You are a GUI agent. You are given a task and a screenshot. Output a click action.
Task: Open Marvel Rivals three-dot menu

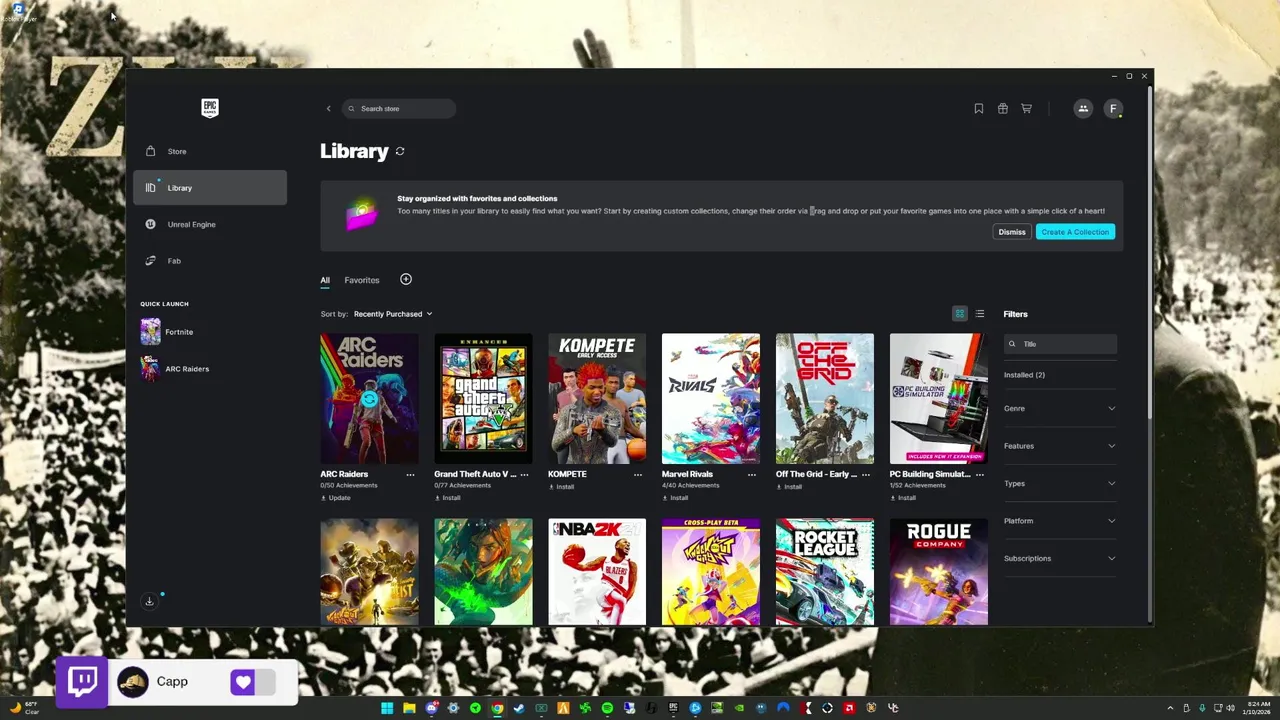(x=752, y=475)
